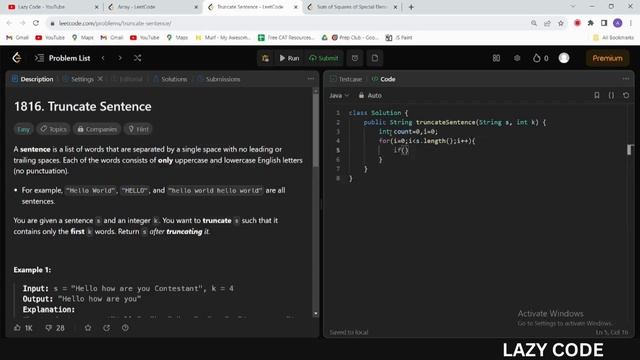Add problem to favorites star icon

click(x=88, y=328)
